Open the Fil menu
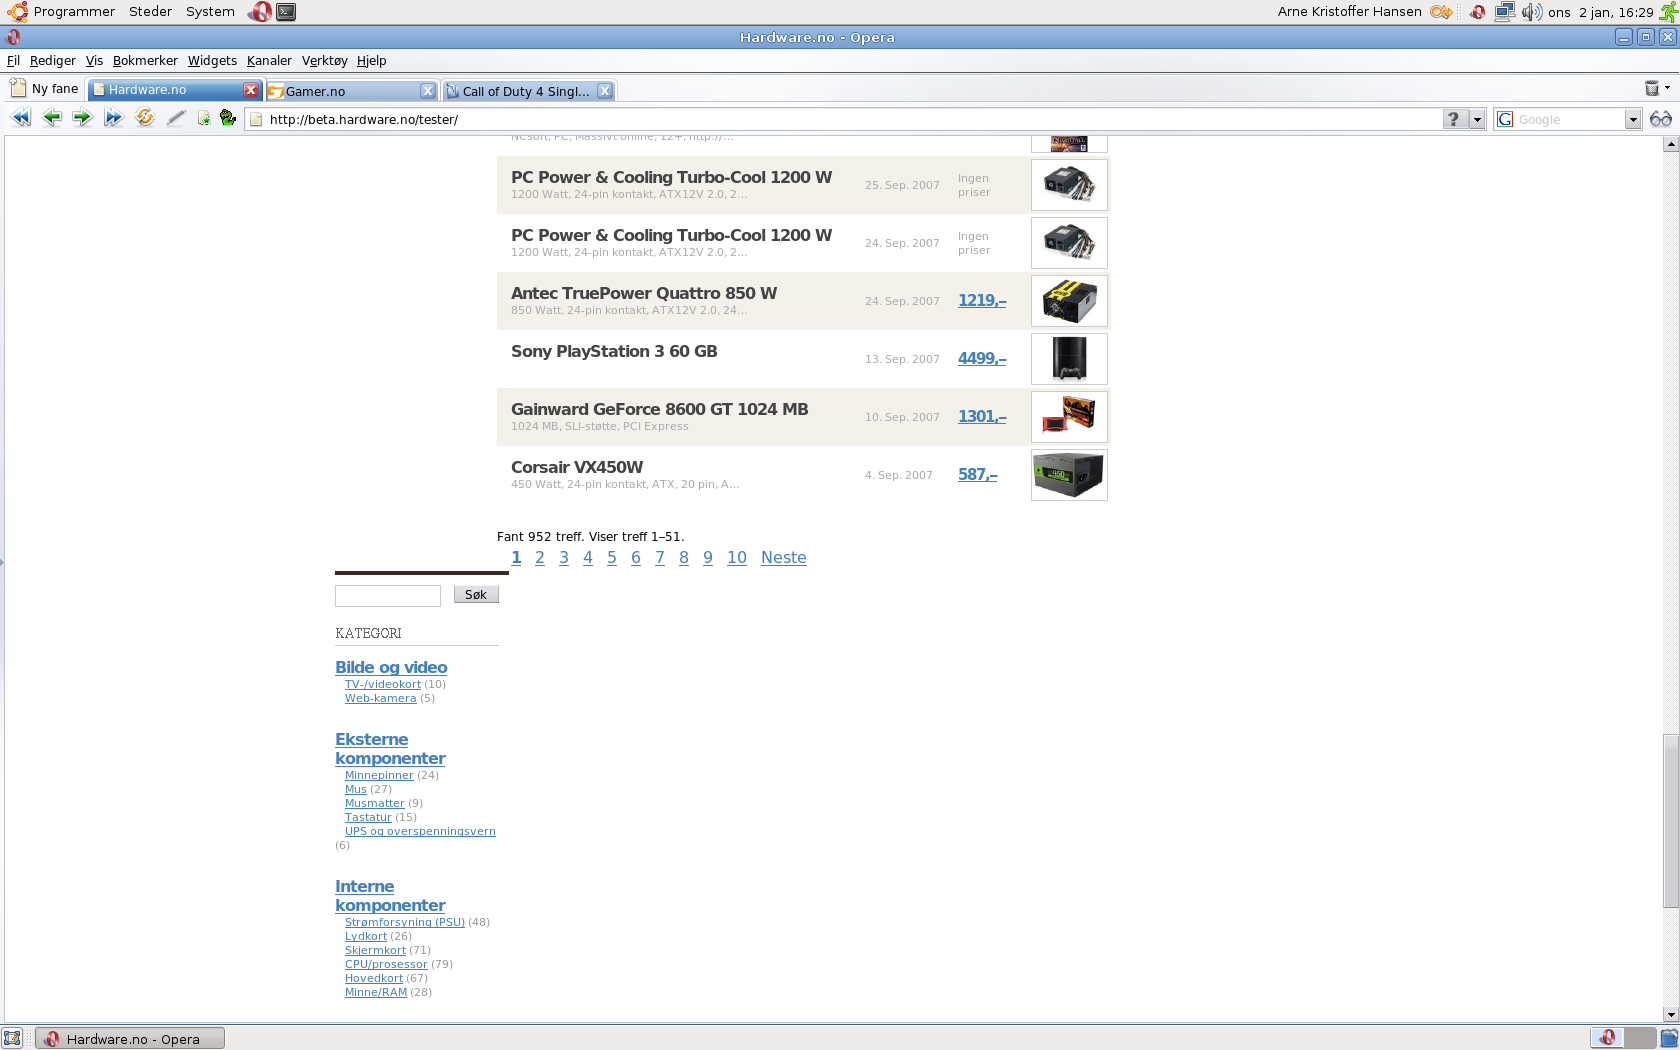The width and height of the screenshot is (1680, 1050). pyautogui.click(x=13, y=60)
